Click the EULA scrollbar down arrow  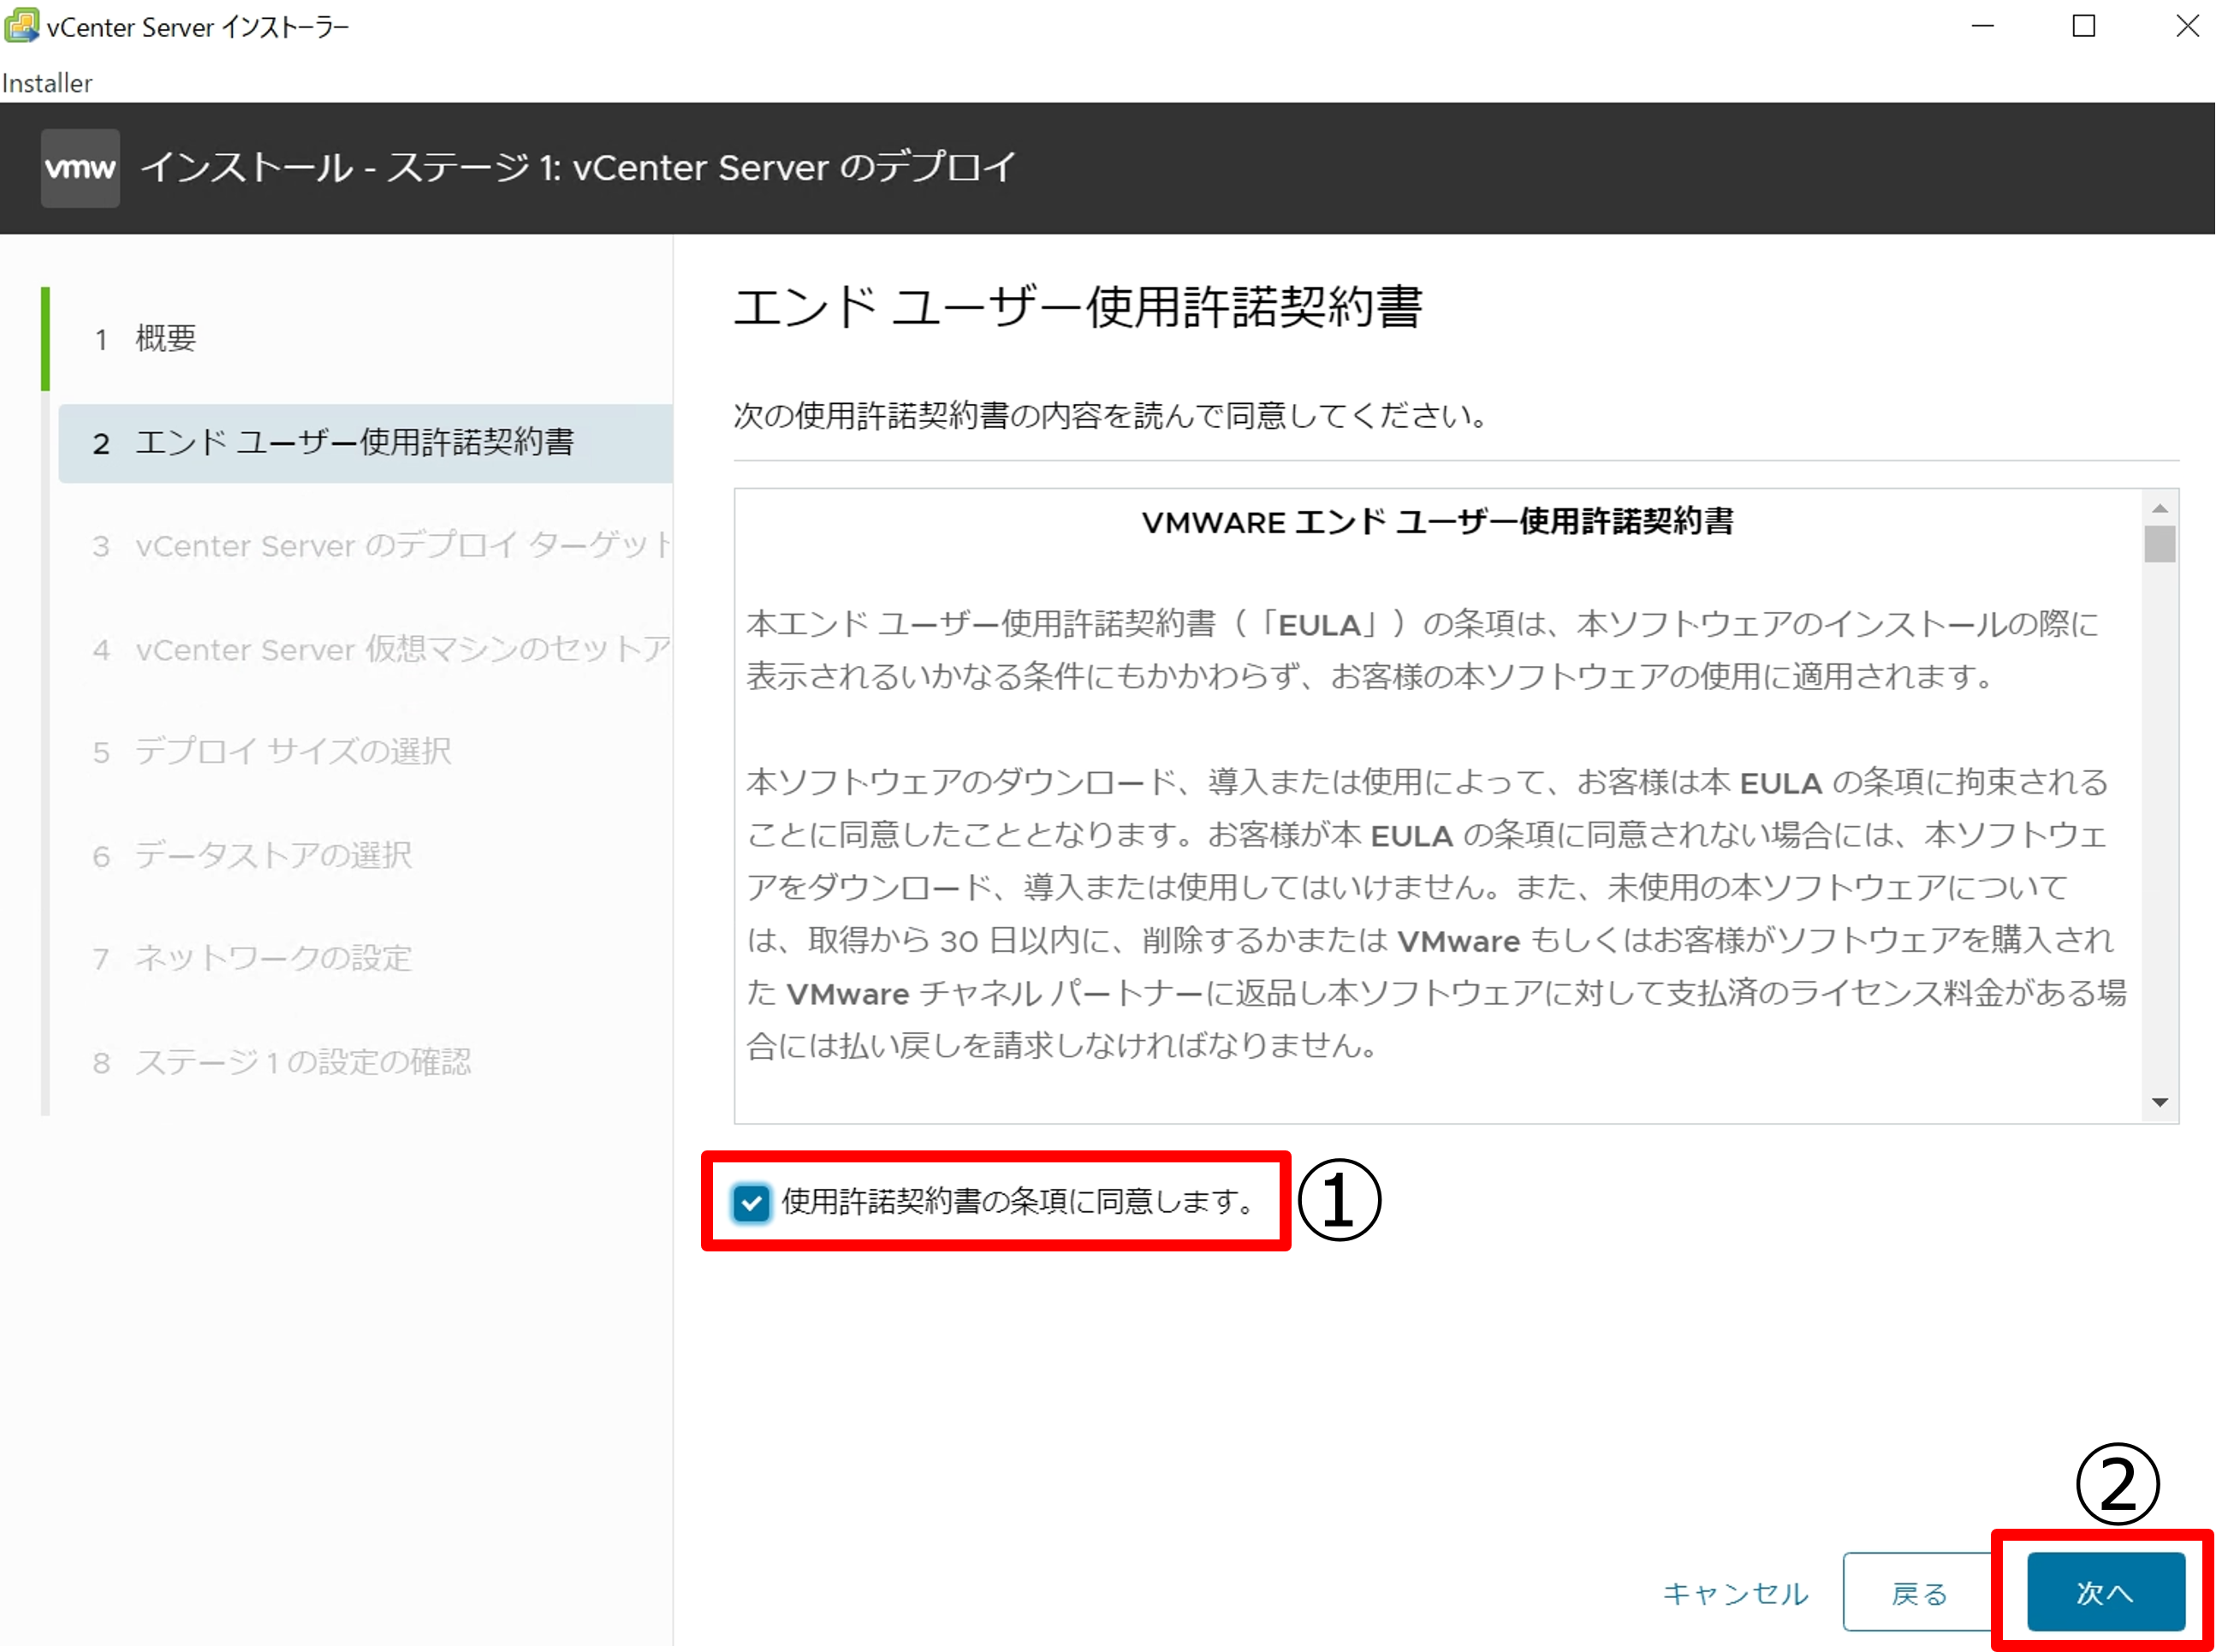coord(2160,1103)
